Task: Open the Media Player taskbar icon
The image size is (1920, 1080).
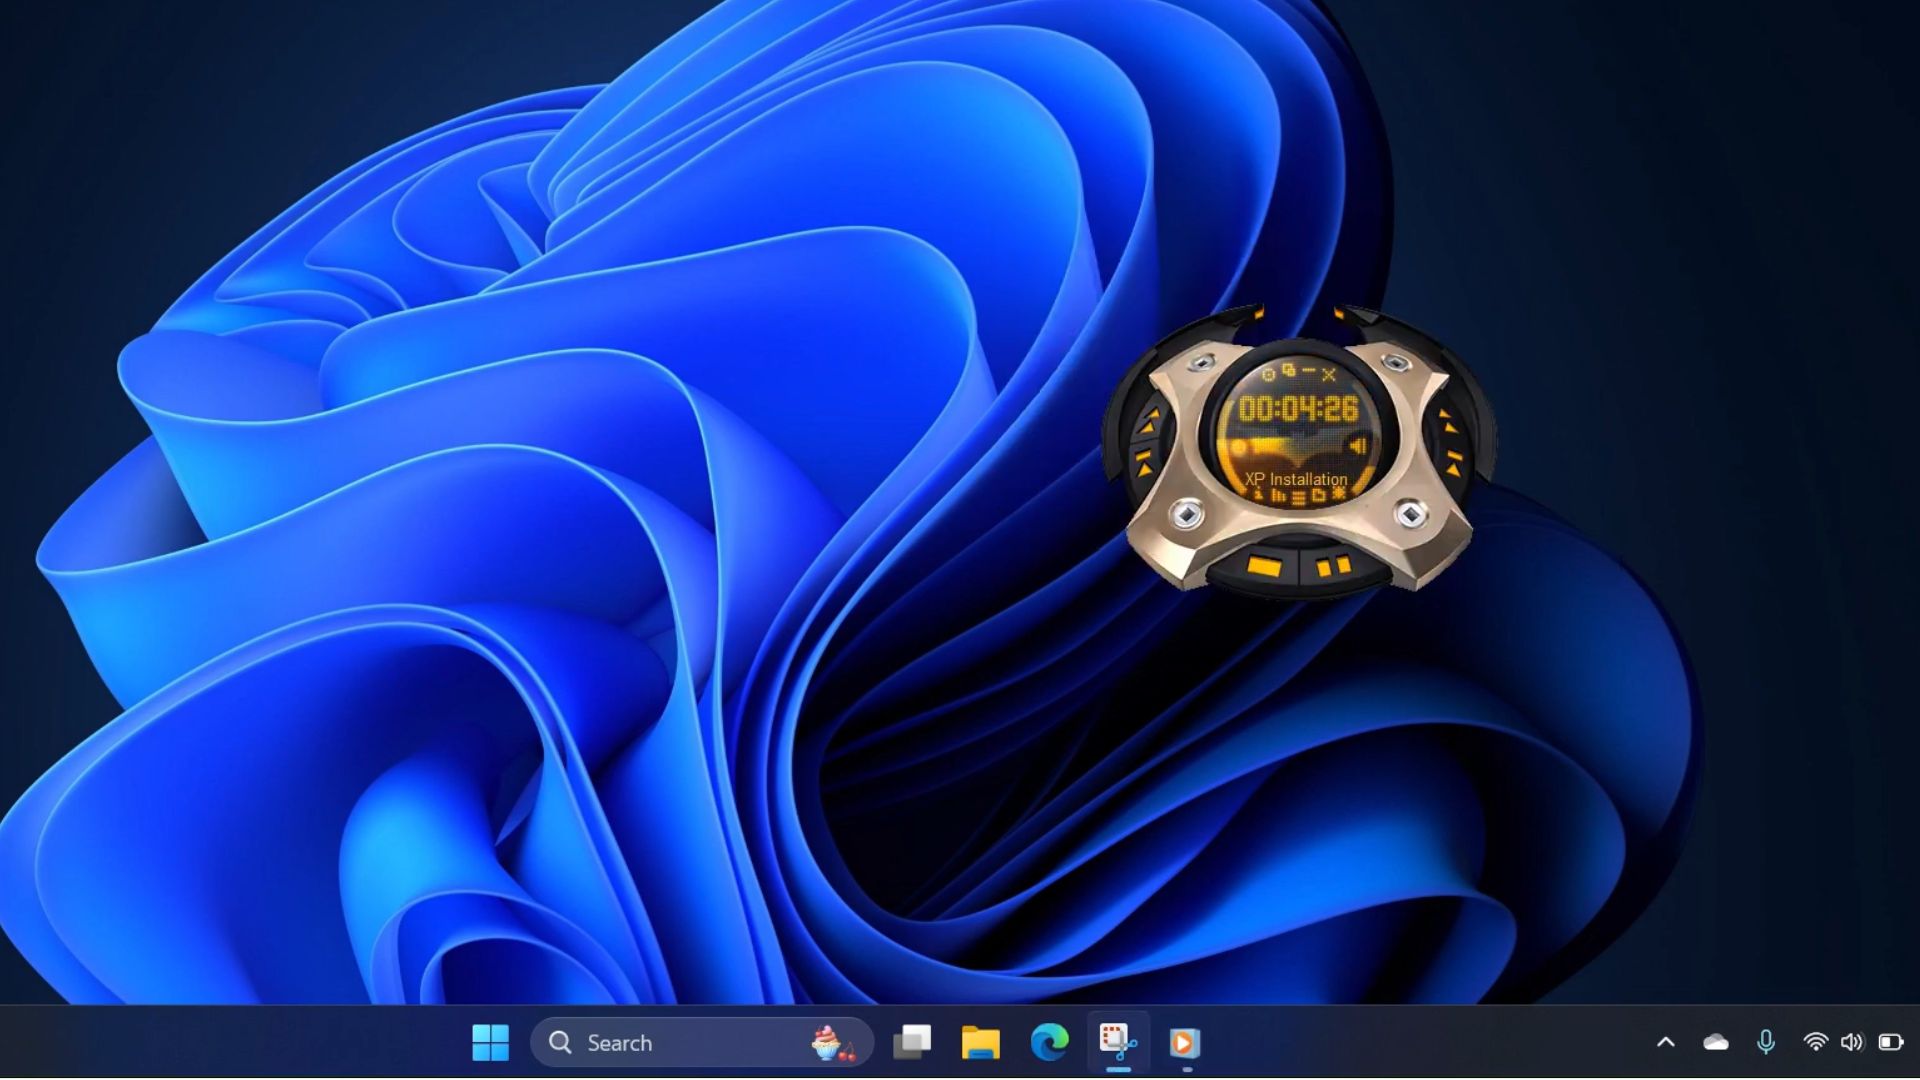Action: tap(1185, 1042)
